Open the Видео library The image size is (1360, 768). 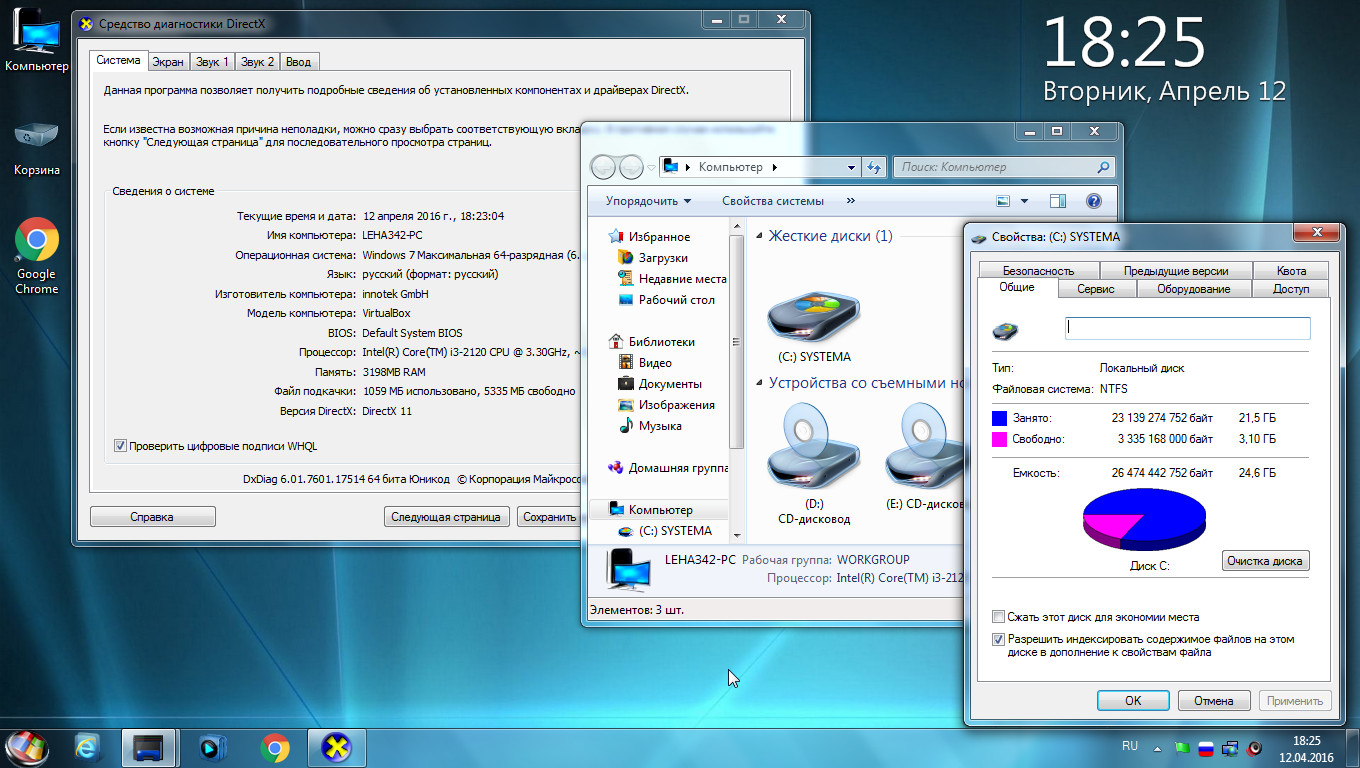645,363
